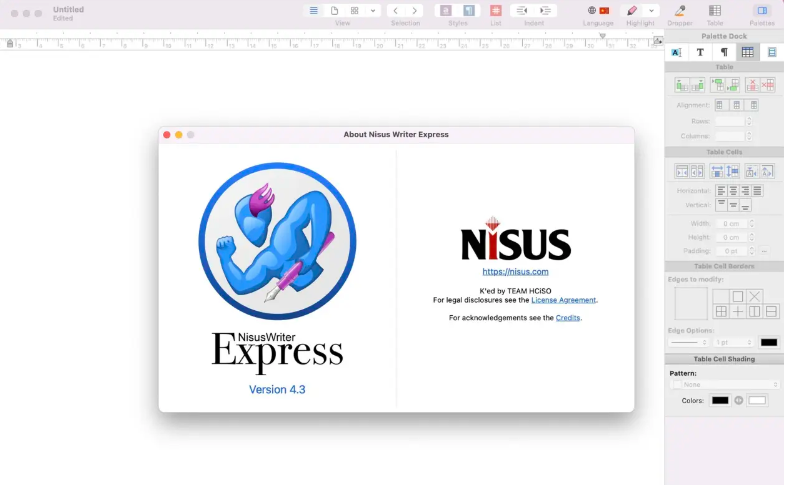Adjust the Rows stepper
Viewport: 786px width, 485px height.
pos(749,121)
